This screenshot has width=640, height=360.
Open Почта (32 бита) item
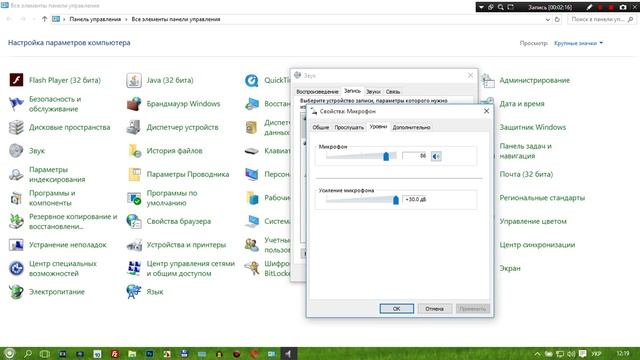click(x=526, y=174)
